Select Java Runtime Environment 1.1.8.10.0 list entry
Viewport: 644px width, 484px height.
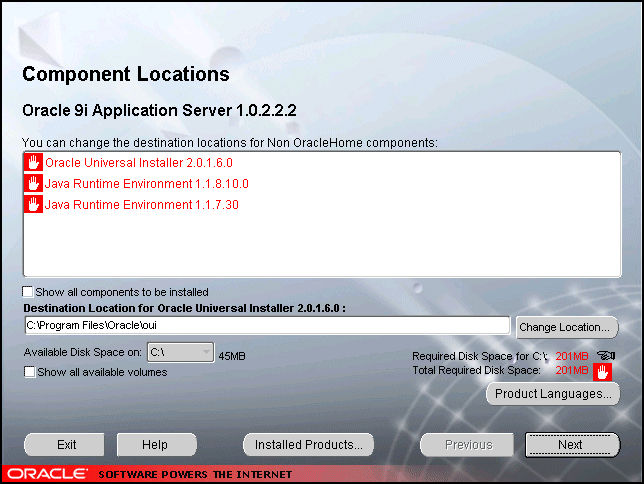(x=147, y=184)
